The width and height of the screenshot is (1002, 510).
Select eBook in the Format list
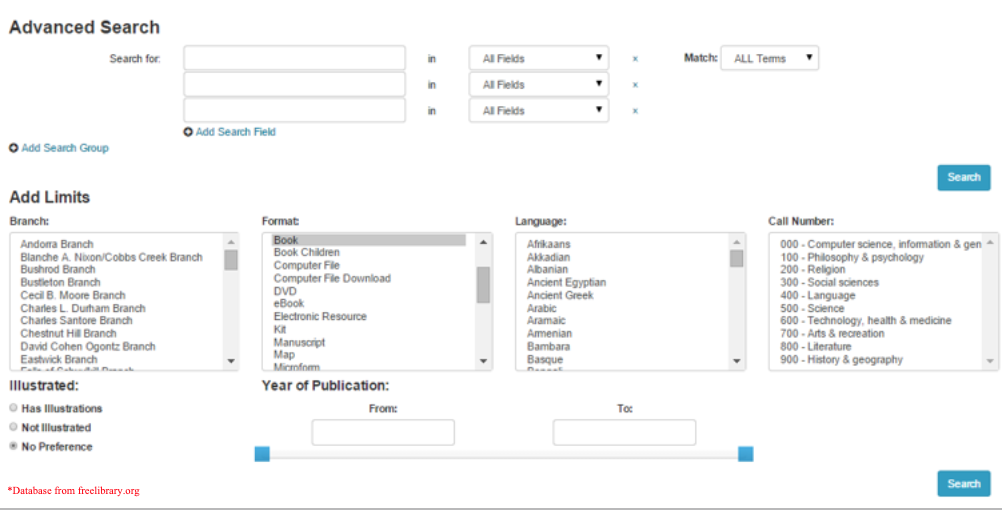click(x=289, y=304)
